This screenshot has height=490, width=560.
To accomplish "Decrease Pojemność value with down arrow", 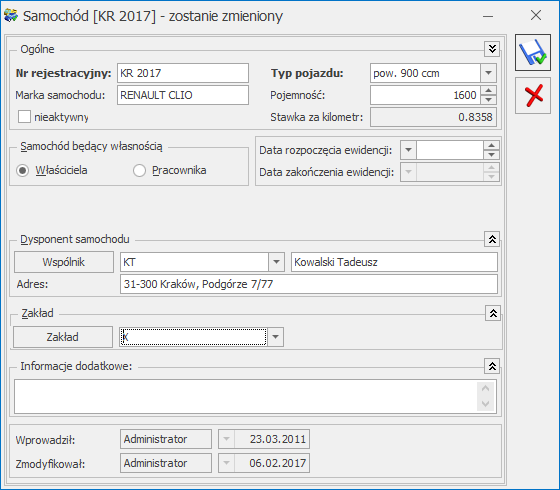I will 489,100.
